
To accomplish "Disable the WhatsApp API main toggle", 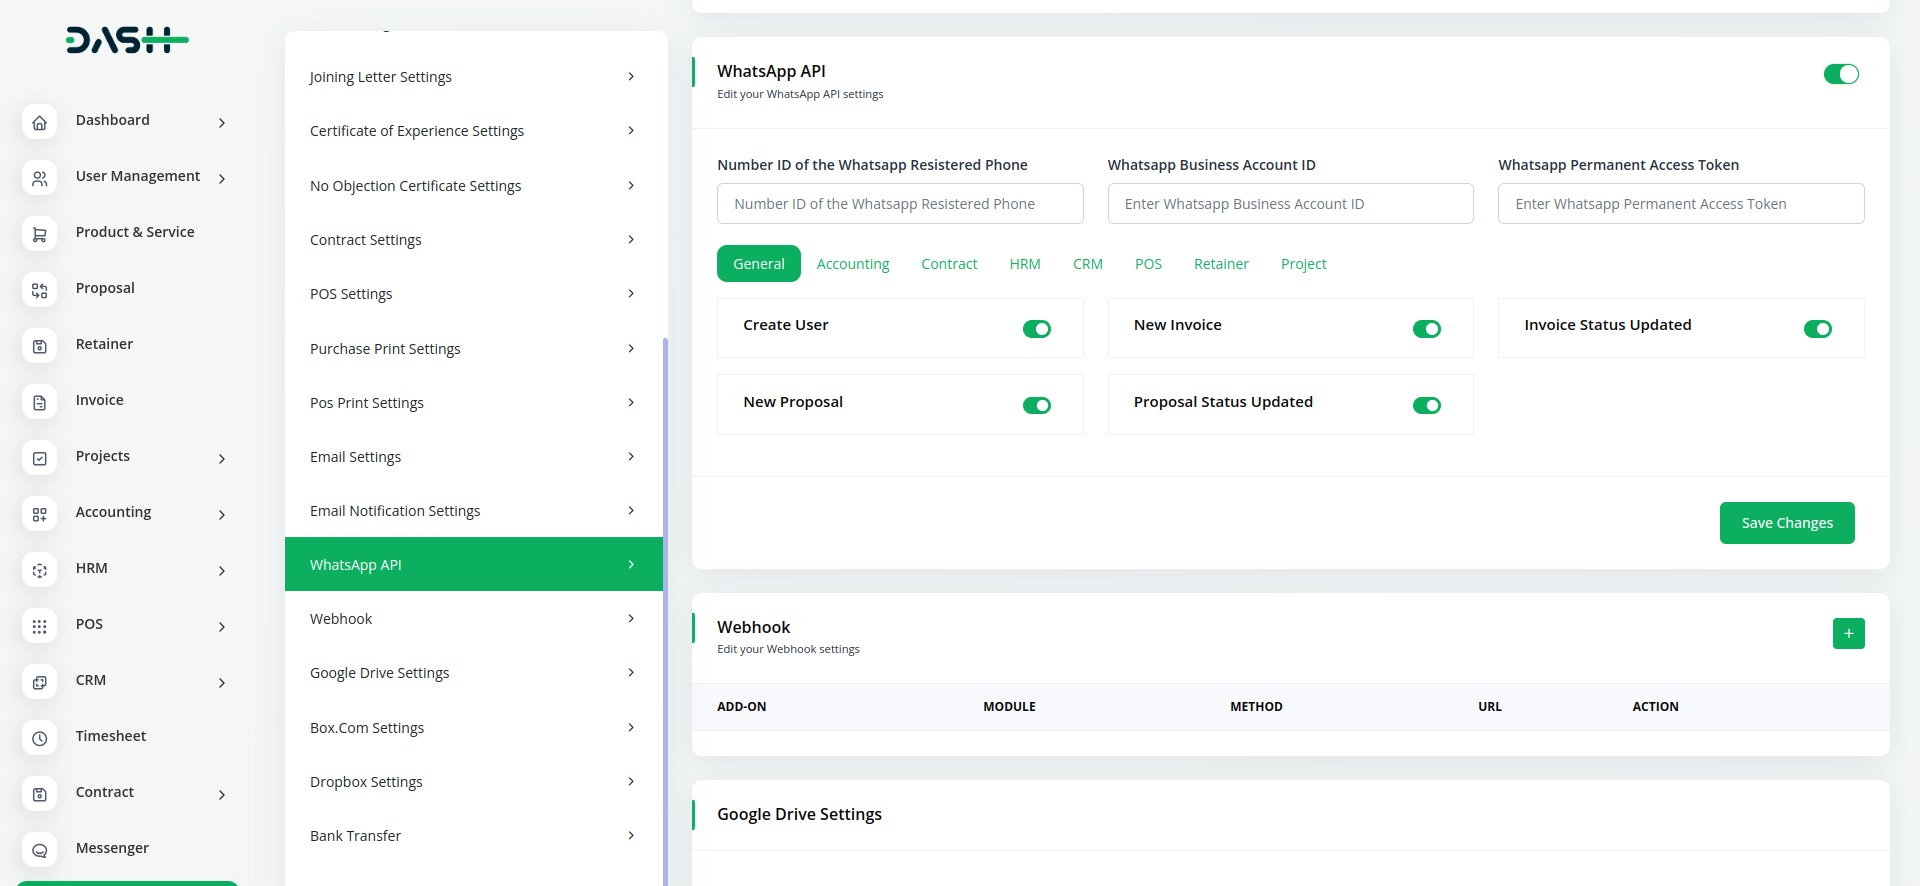I will pyautogui.click(x=1840, y=74).
